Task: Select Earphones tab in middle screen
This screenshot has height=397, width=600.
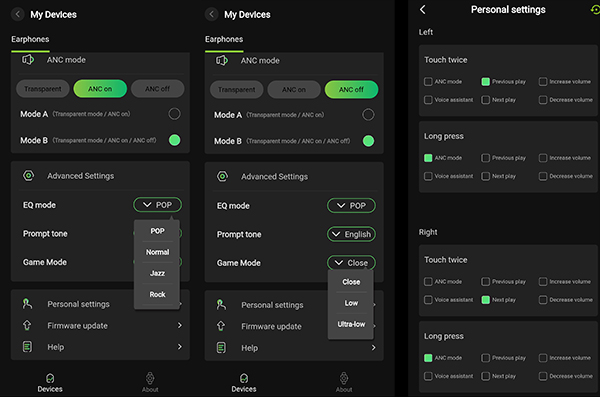Action: point(224,39)
